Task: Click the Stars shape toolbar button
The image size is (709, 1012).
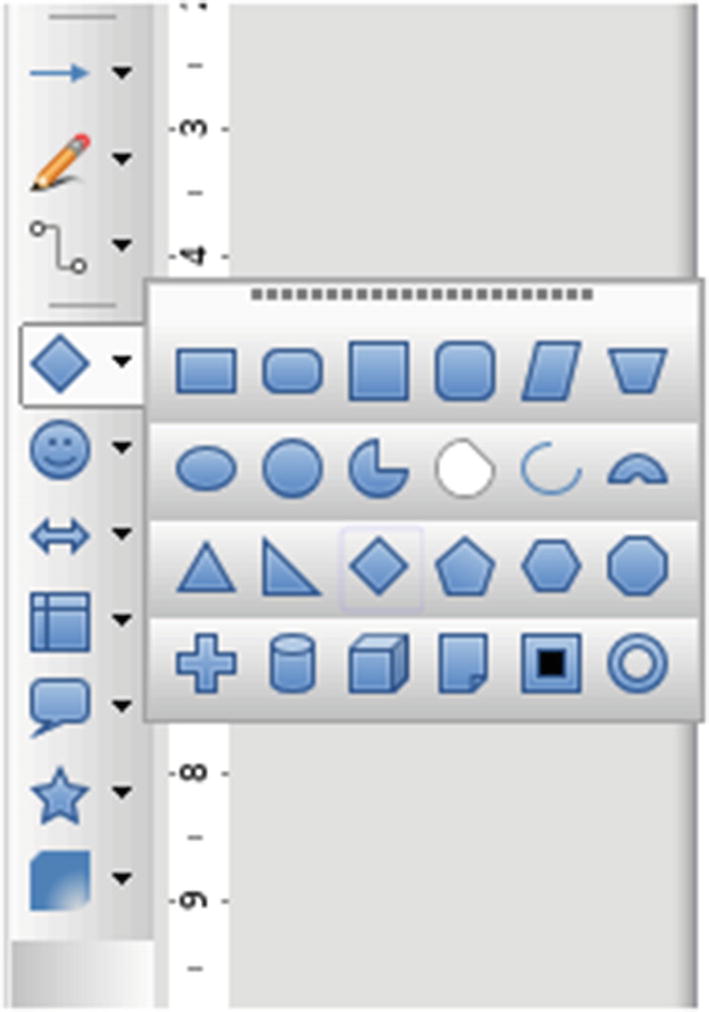Action: pos(59,795)
